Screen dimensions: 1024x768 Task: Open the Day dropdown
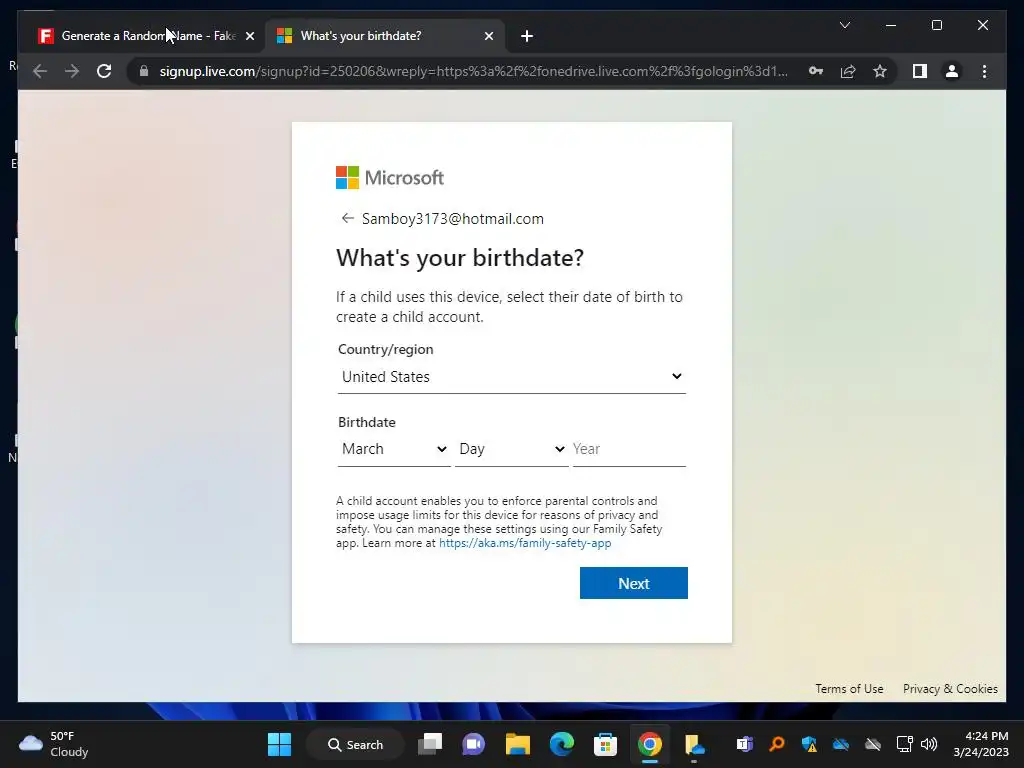click(x=511, y=449)
